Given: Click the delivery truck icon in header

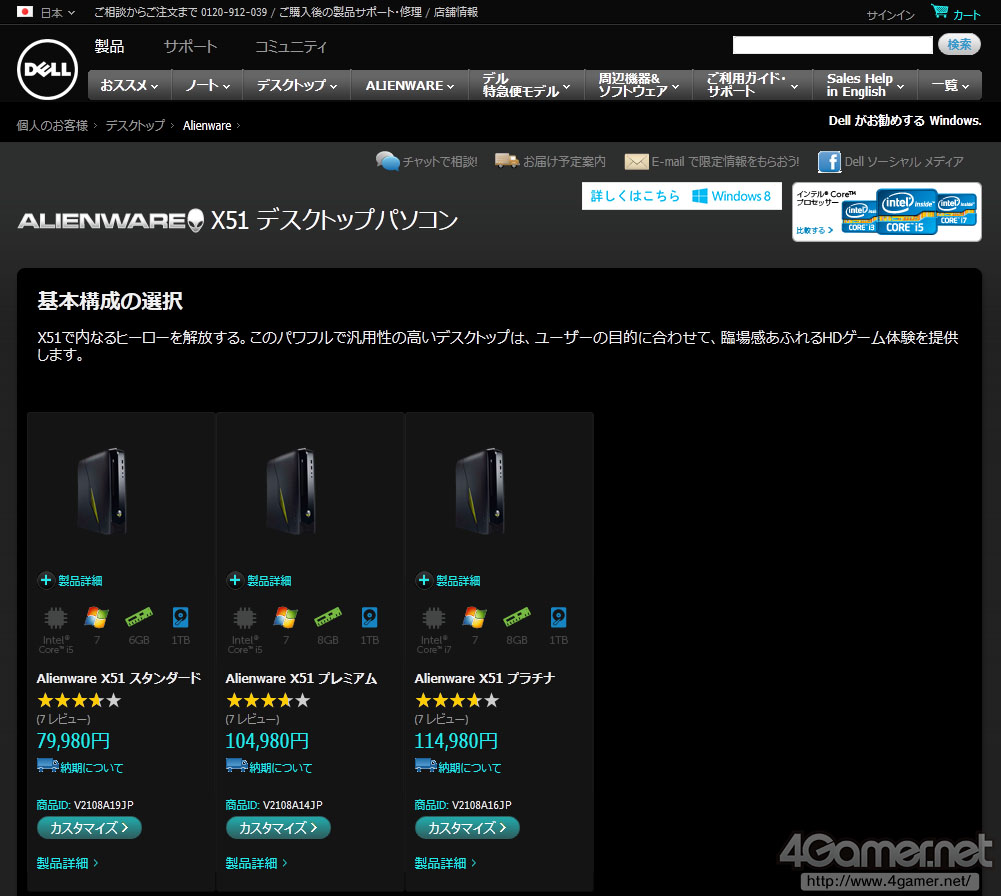Looking at the screenshot, I should coord(507,160).
